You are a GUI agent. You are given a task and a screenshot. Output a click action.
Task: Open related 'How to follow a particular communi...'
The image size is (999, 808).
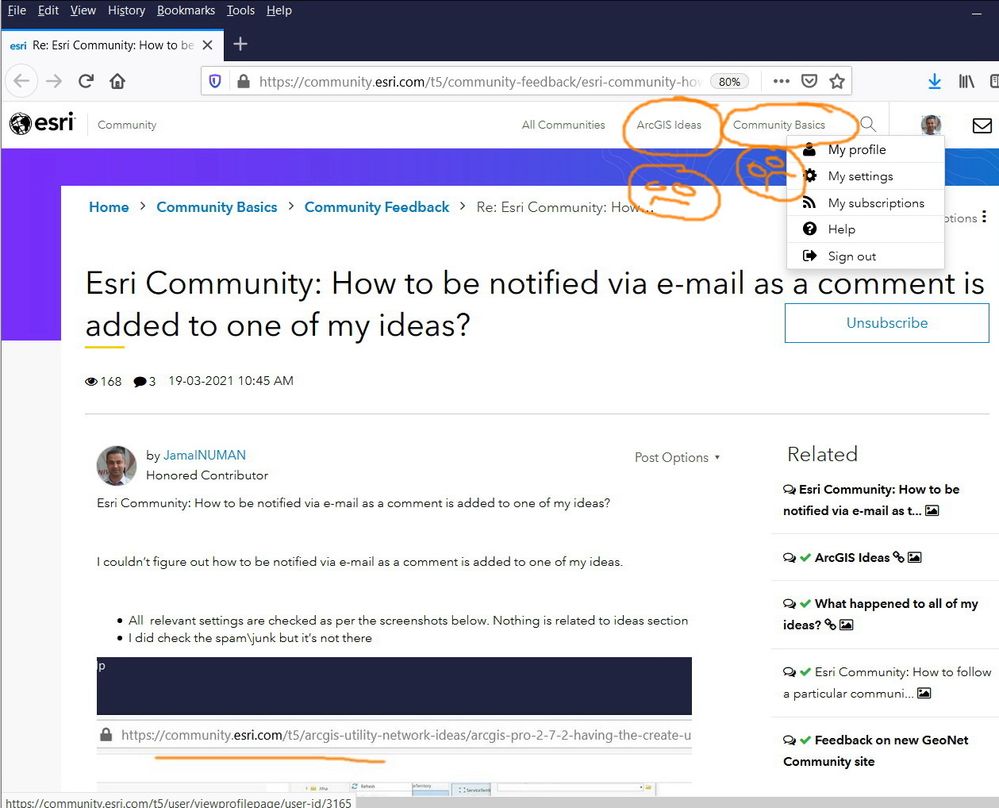pos(887,682)
